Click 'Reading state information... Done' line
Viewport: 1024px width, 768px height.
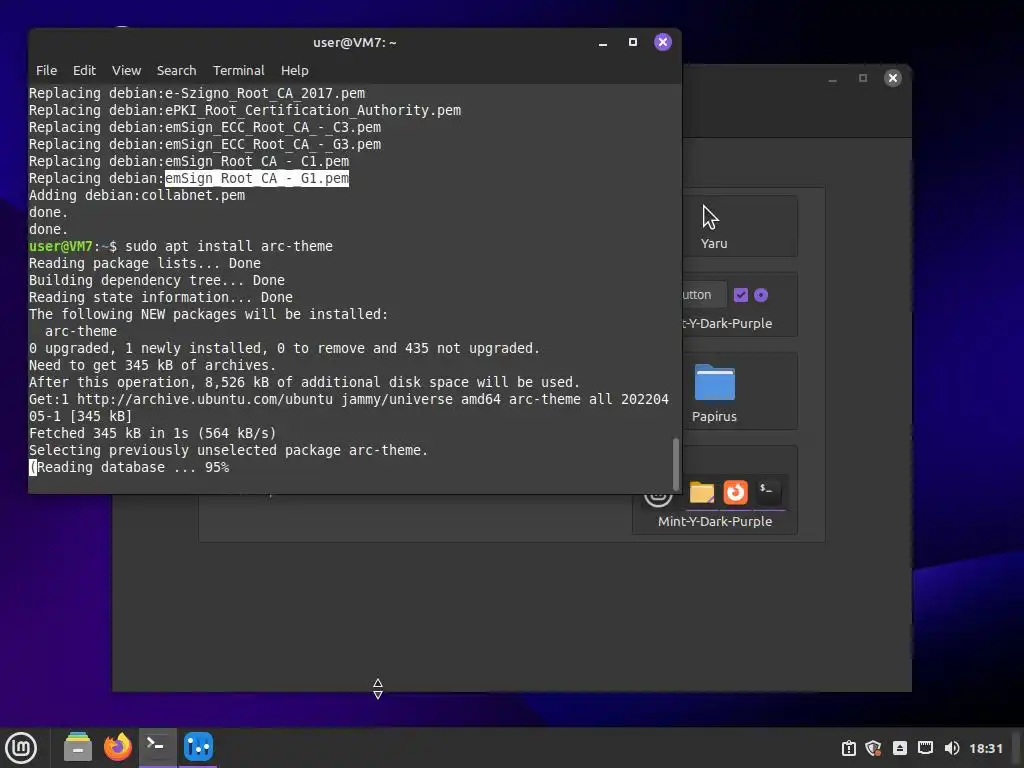[x=161, y=297]
